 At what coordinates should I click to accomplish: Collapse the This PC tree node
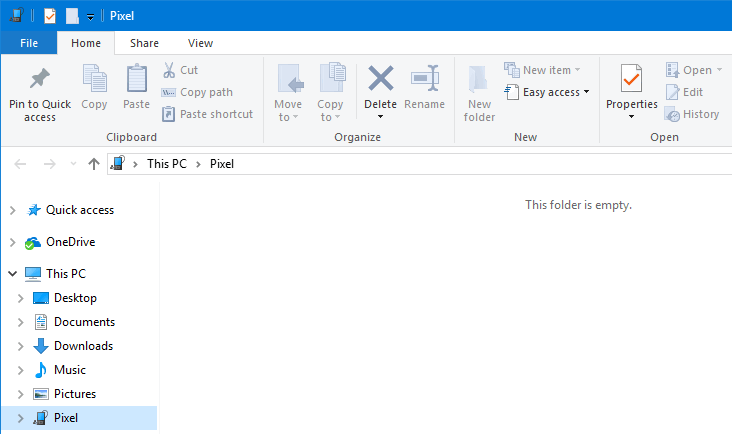[13, 273]
